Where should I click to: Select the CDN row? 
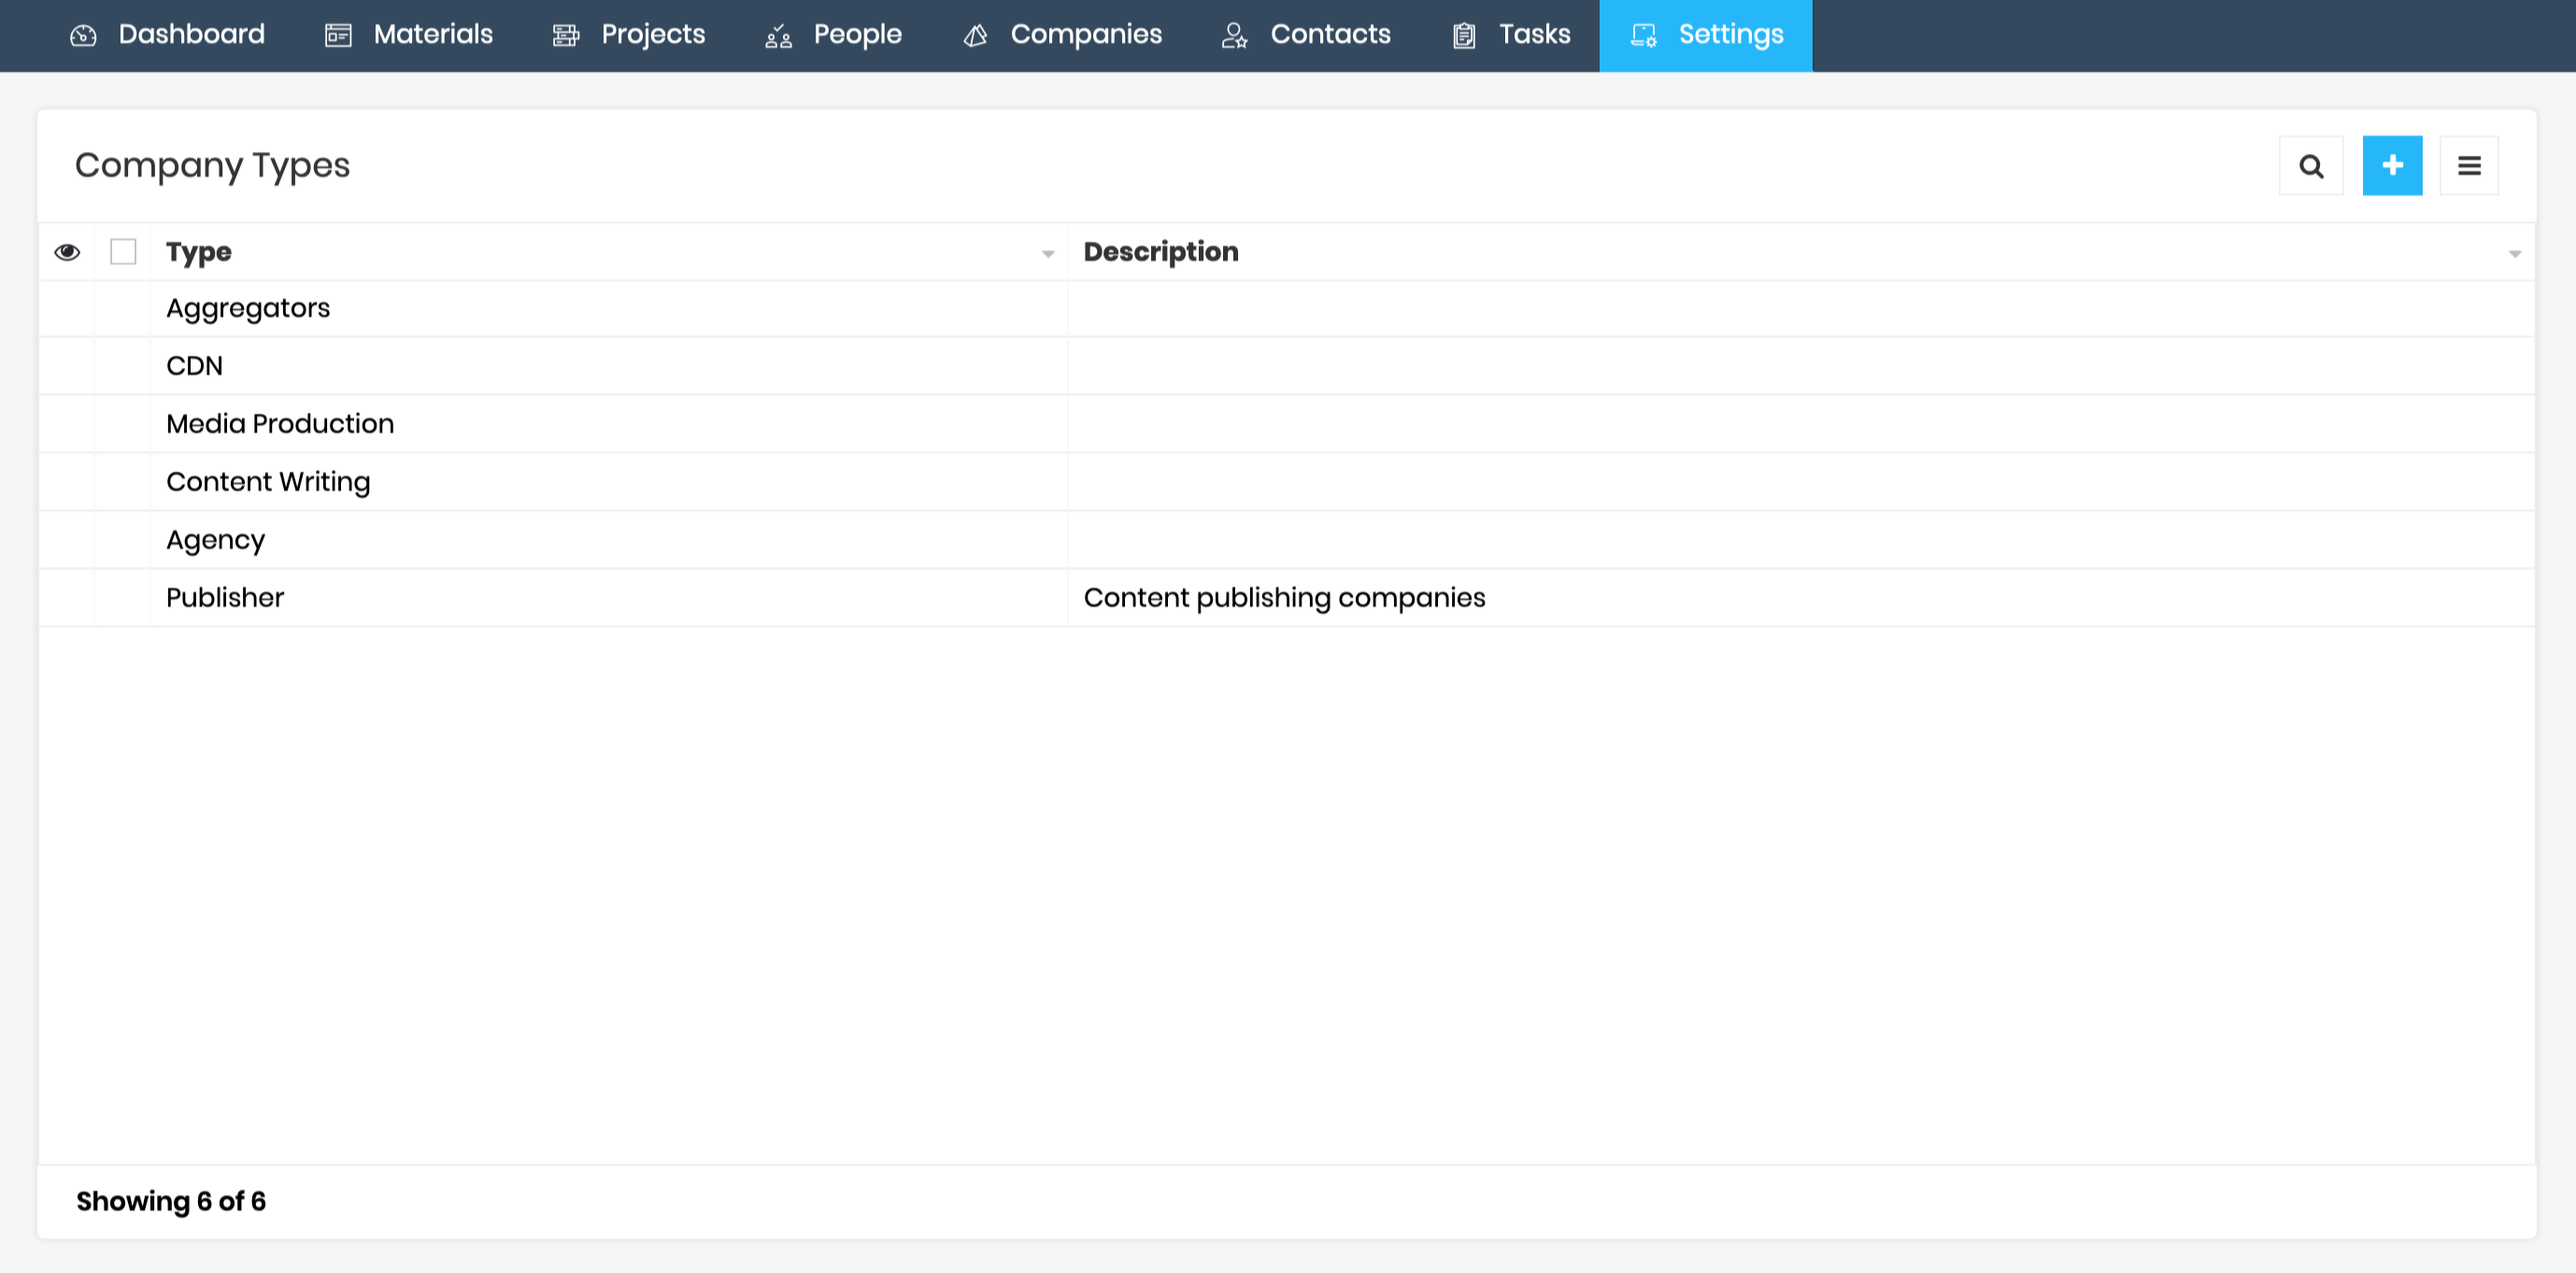[x=1287, y=367]
